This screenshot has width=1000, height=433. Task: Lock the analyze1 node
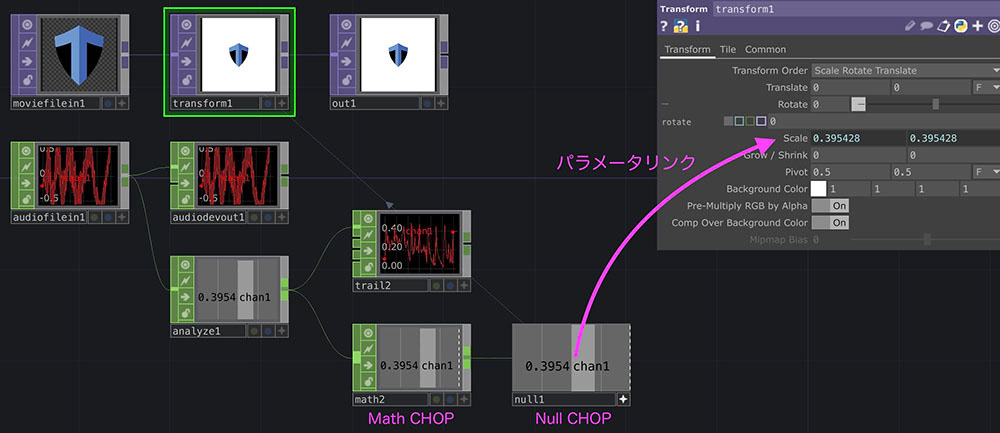(x=186, y=313)
